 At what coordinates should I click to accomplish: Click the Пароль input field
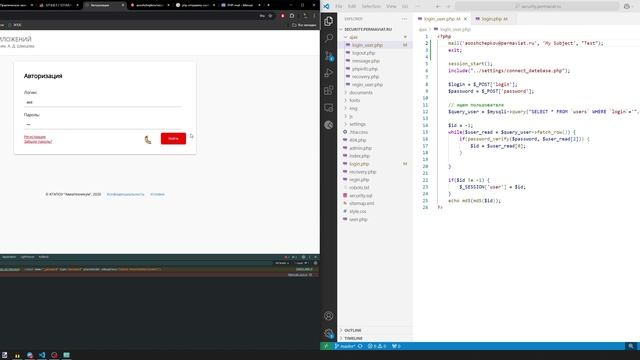coord(102,124)
